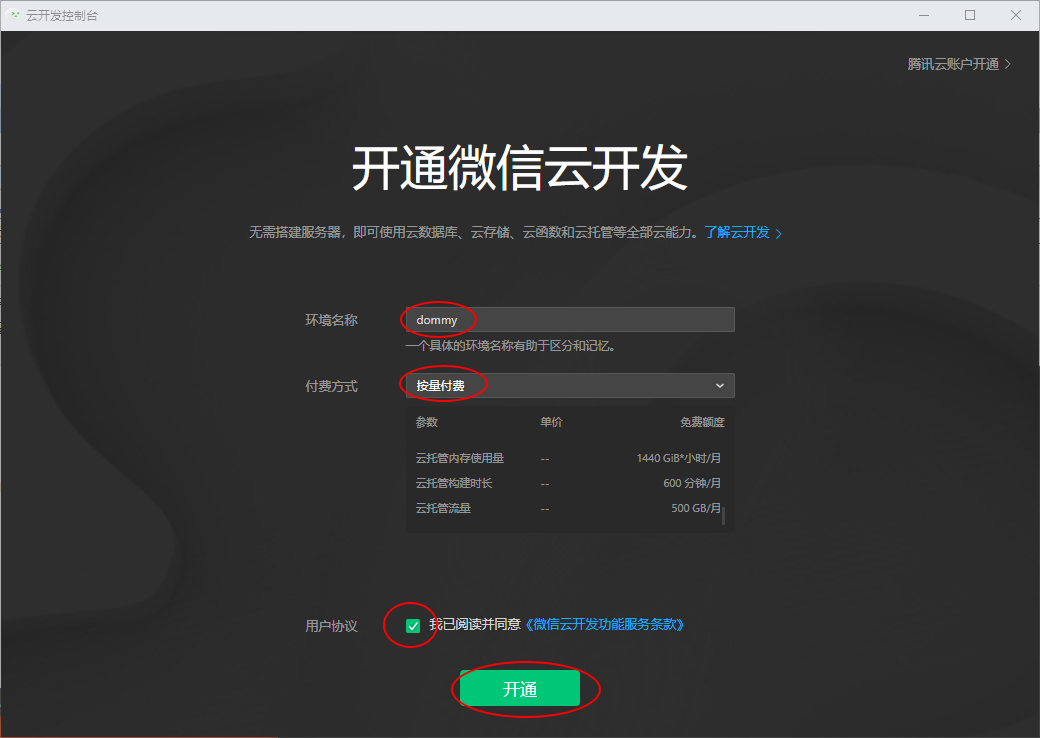Click the 云托管内存使用量 row label
The image size is (1040, 738).
460,458
